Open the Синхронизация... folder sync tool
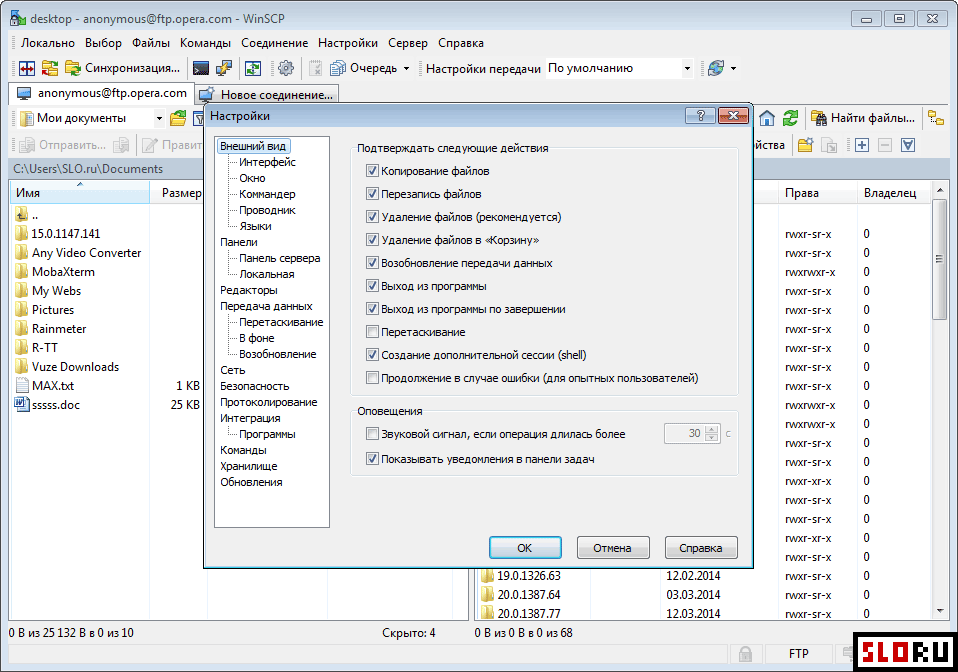 122,68
